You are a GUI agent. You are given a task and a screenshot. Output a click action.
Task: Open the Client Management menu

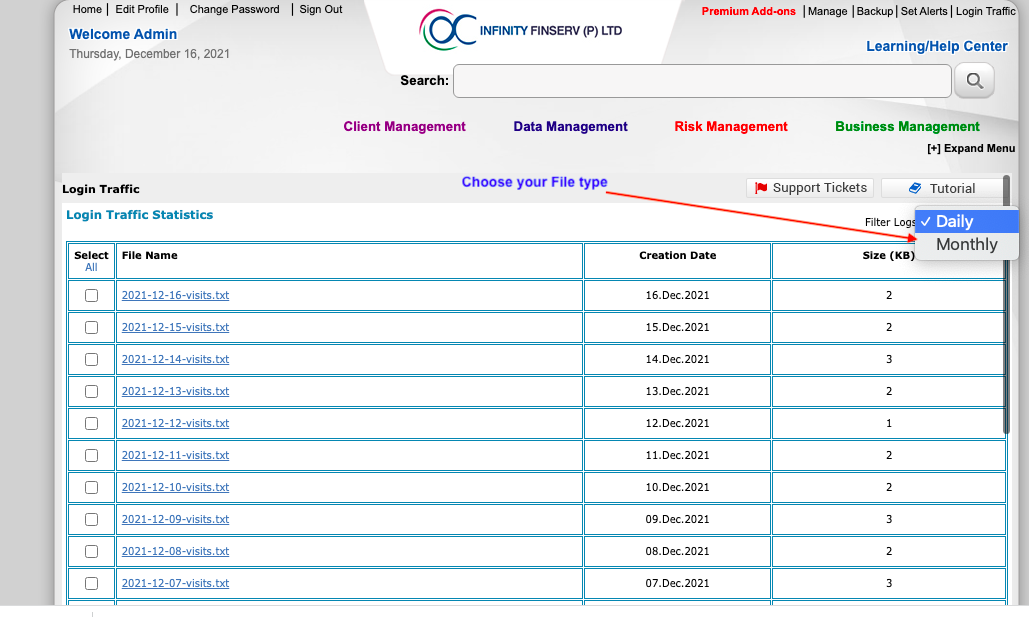404,127
